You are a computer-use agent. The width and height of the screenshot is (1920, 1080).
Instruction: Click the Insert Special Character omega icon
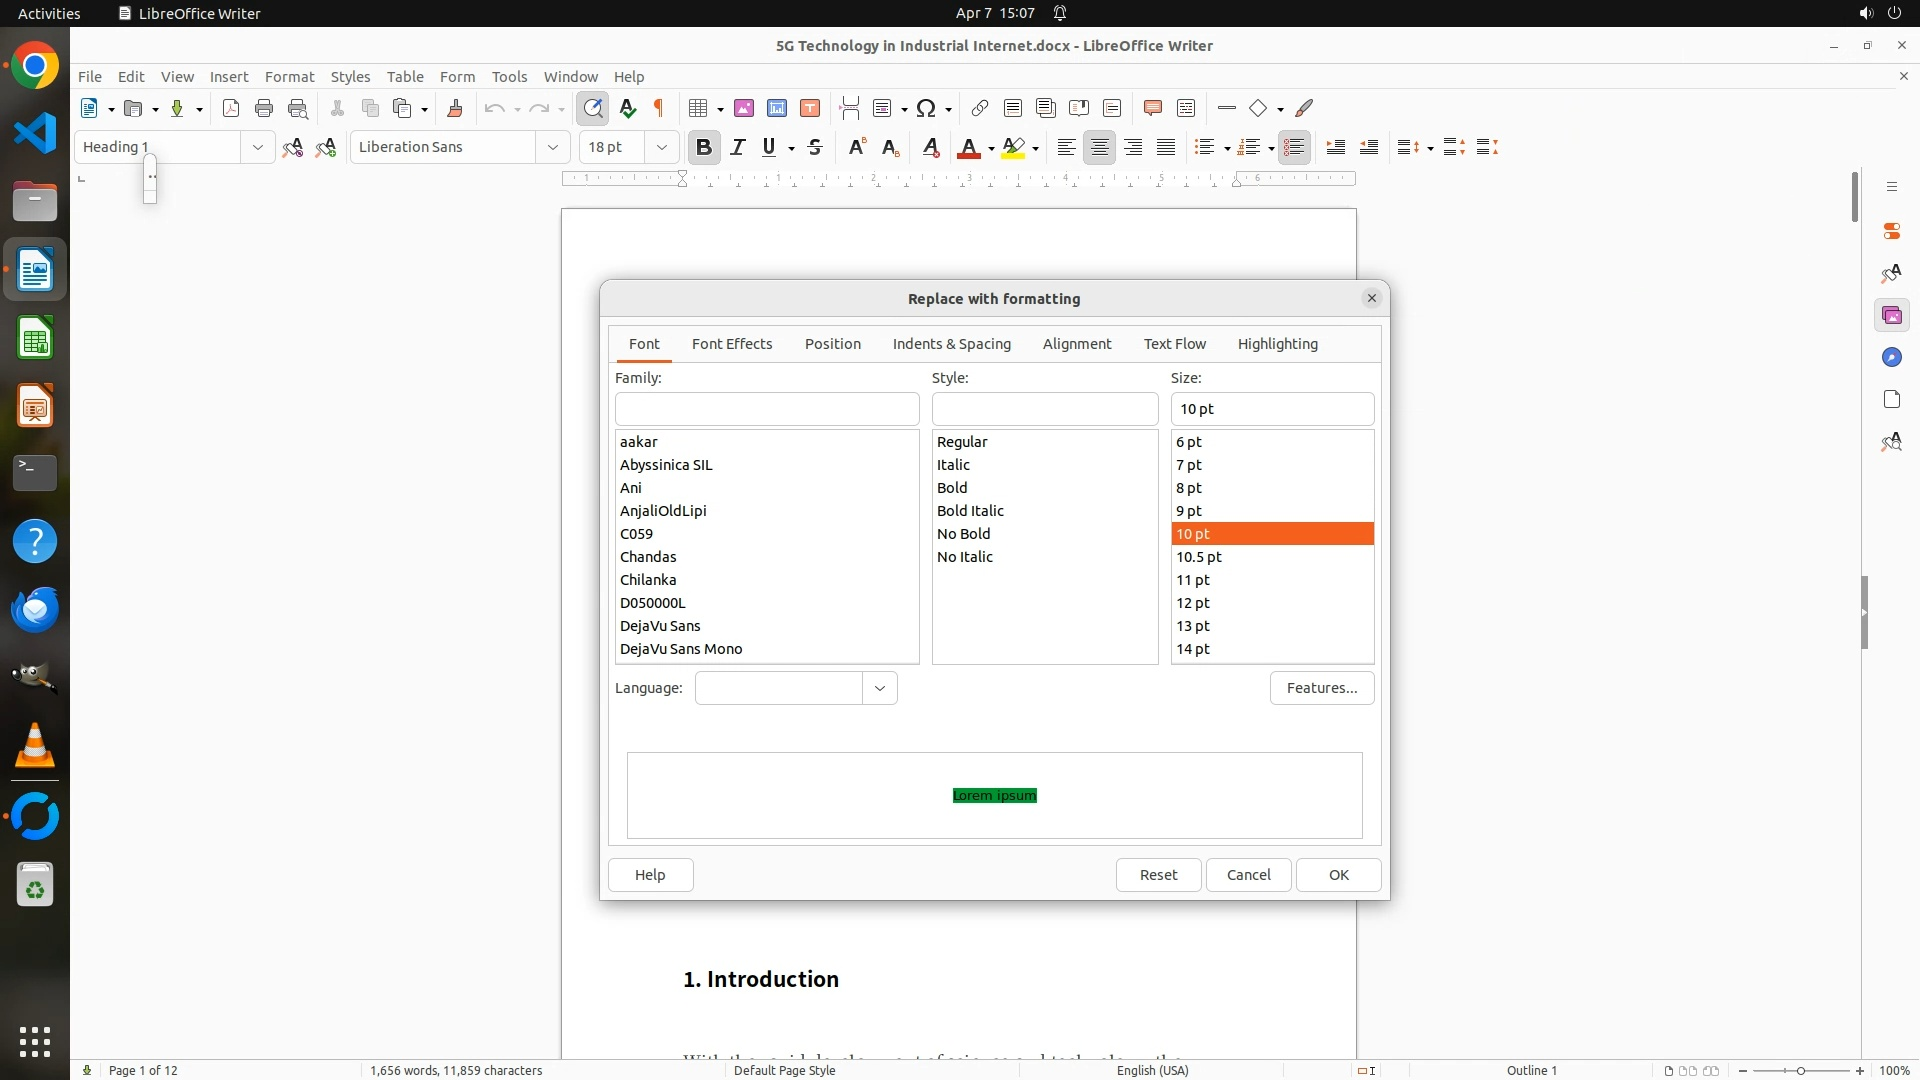[x=926, y=108]
